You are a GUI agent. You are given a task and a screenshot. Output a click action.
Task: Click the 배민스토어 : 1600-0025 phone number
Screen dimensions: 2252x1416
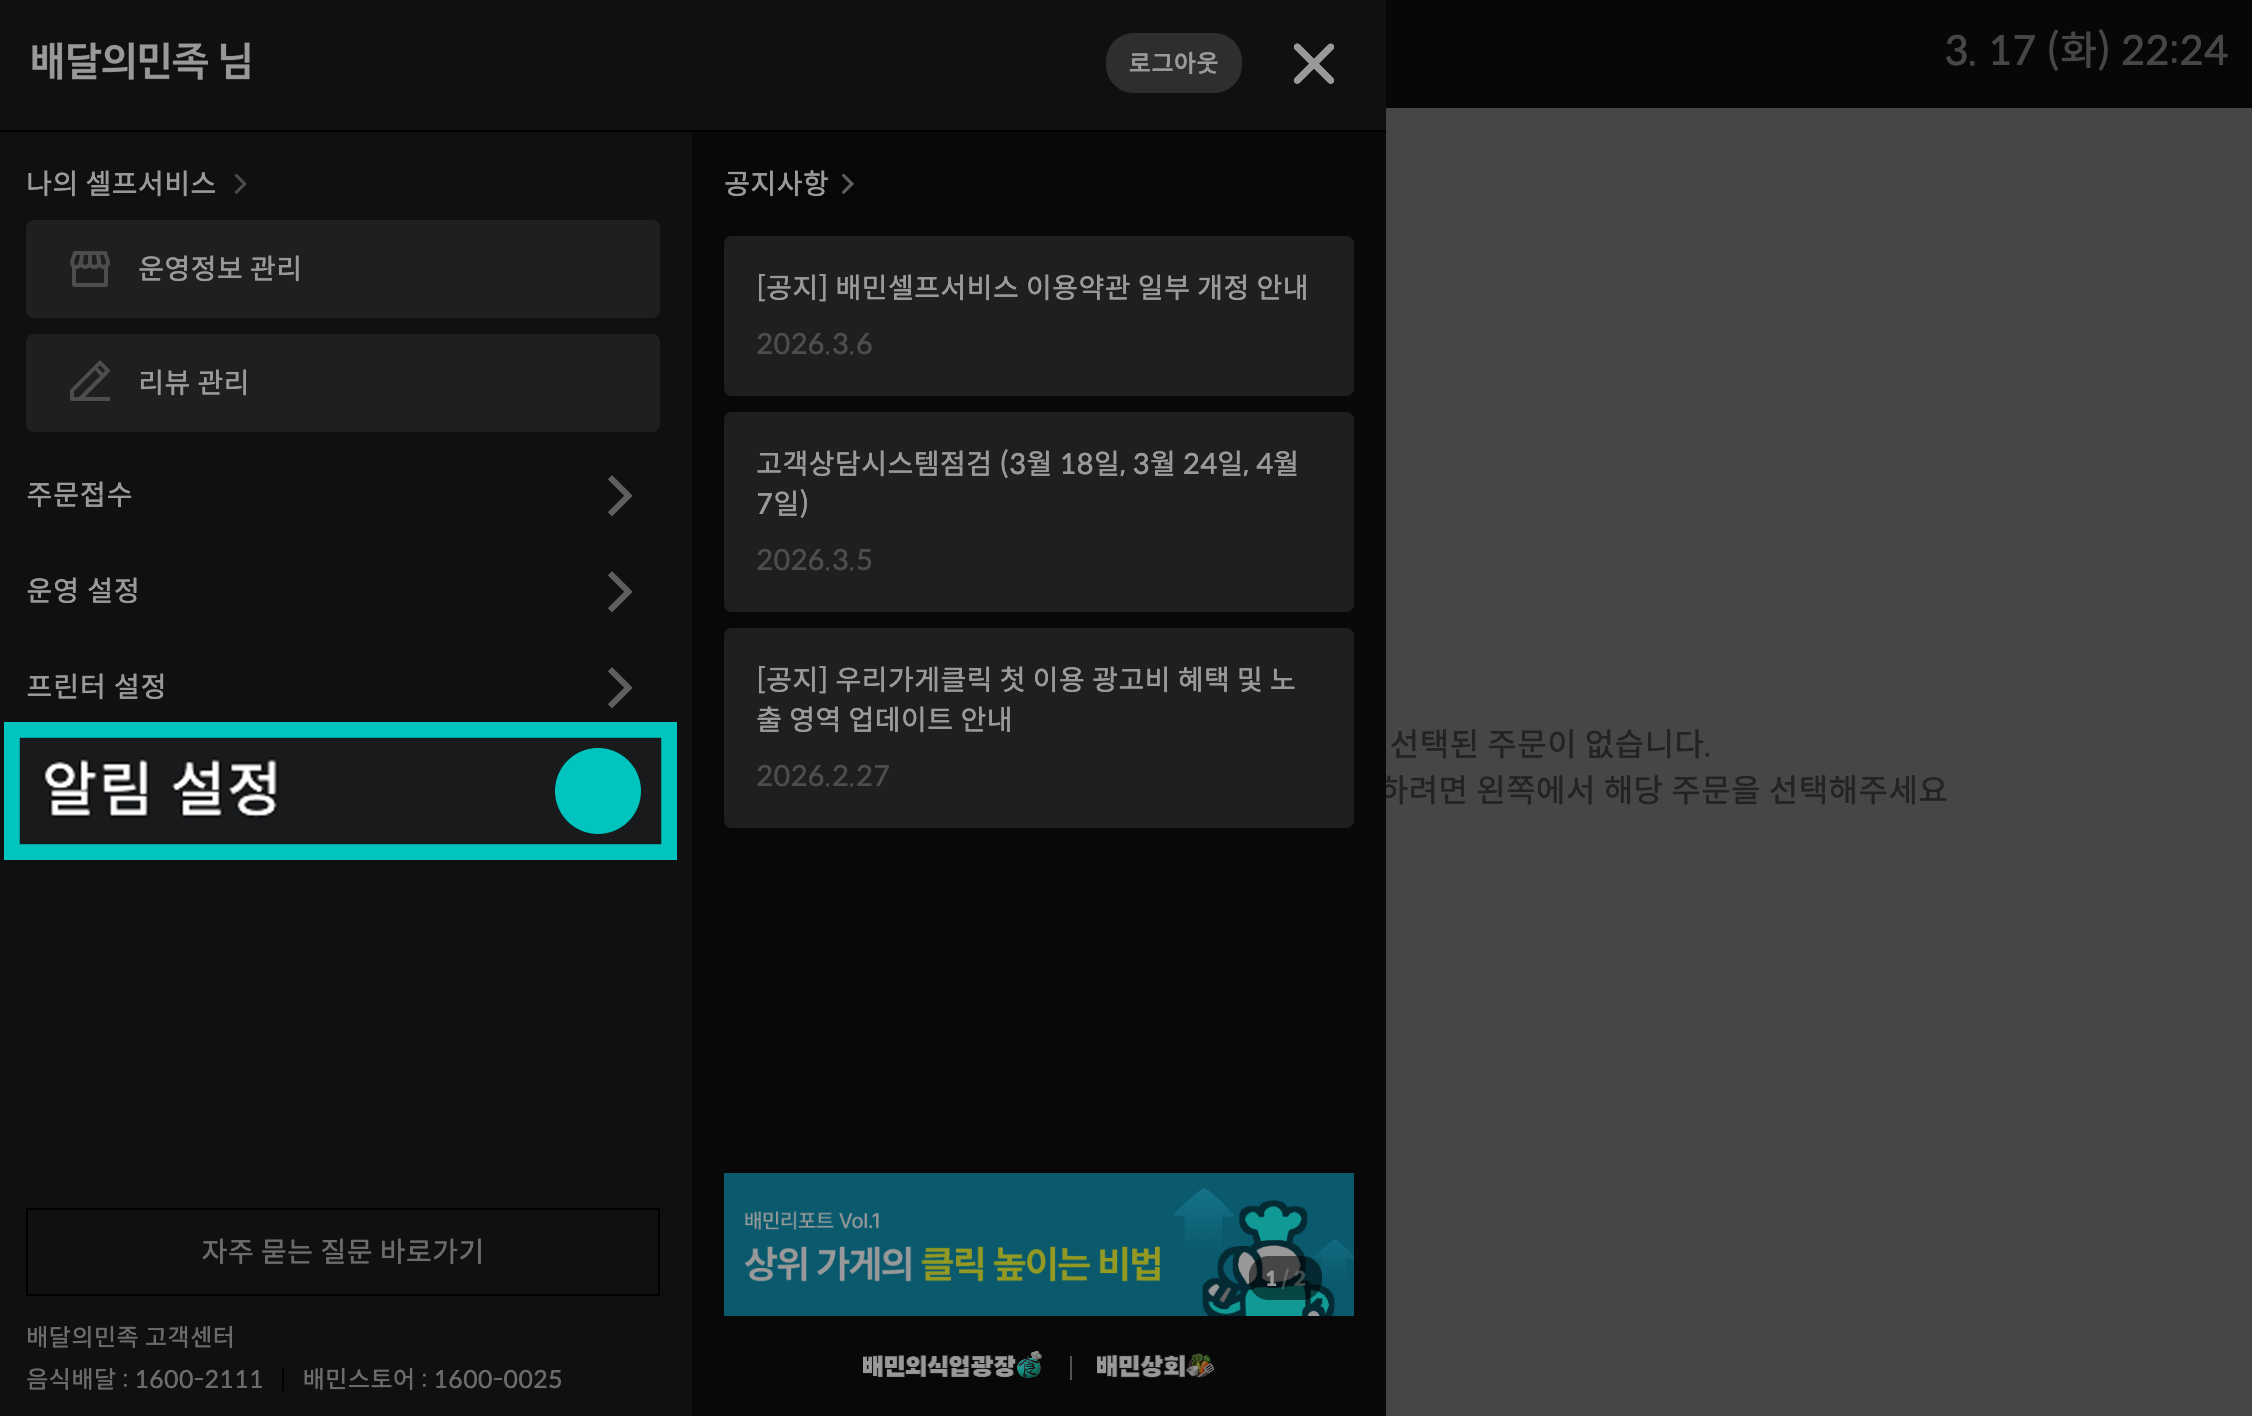tap(432, 1379)
